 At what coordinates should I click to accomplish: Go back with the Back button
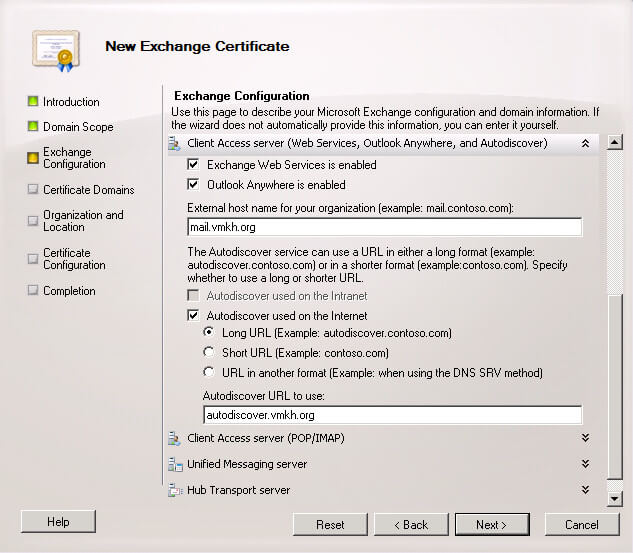411,524
